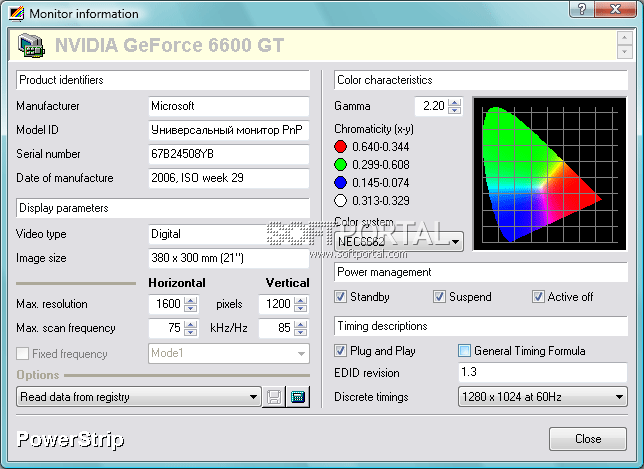Click the header scroll up arrow
644x469 pixels.
[624, 38]
